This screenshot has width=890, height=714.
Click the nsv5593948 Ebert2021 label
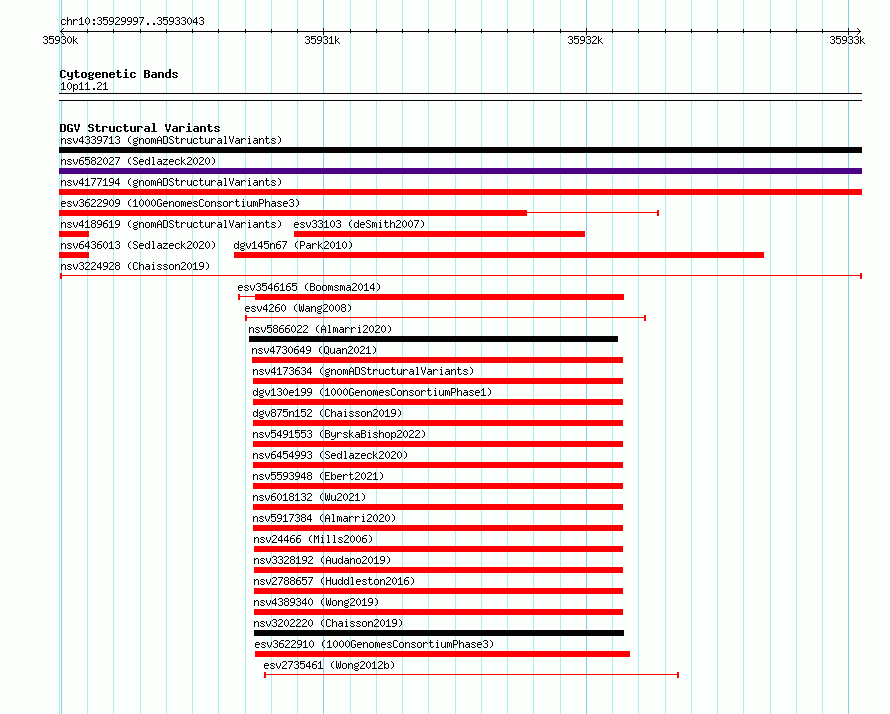tap(318, 476)
